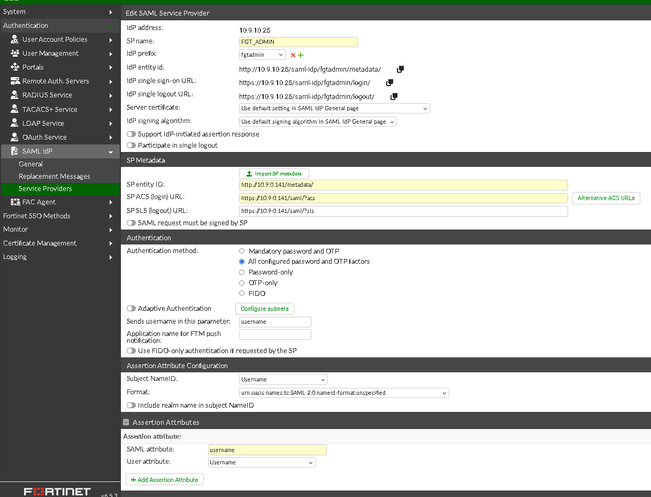Click the Portals sidebar icon
The image size is (651, 497).
[15, 67]
